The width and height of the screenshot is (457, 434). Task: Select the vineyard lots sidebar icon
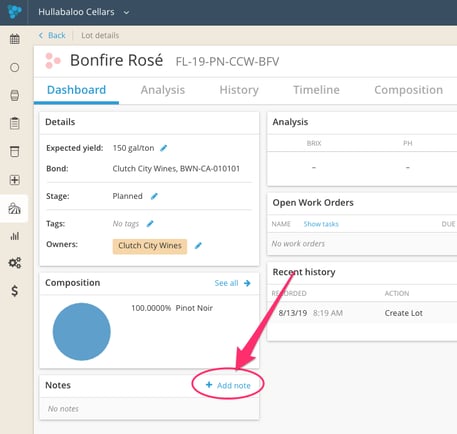(14, 209)
